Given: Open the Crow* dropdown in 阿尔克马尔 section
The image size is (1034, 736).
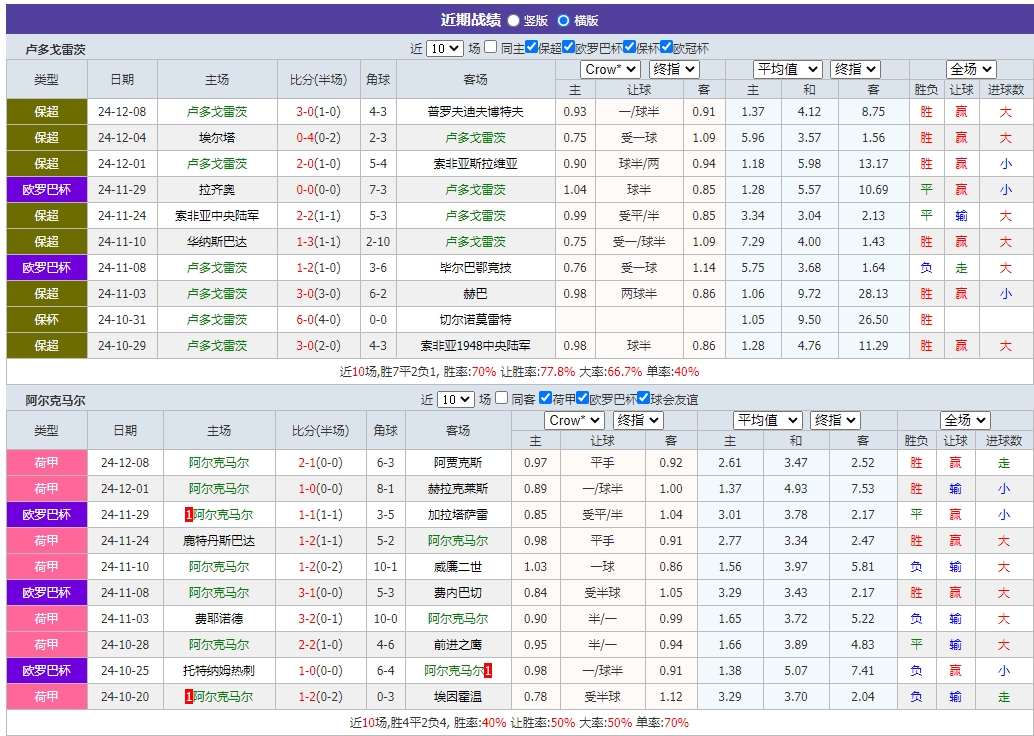Looking at the screenshot, I should (576, 419).
